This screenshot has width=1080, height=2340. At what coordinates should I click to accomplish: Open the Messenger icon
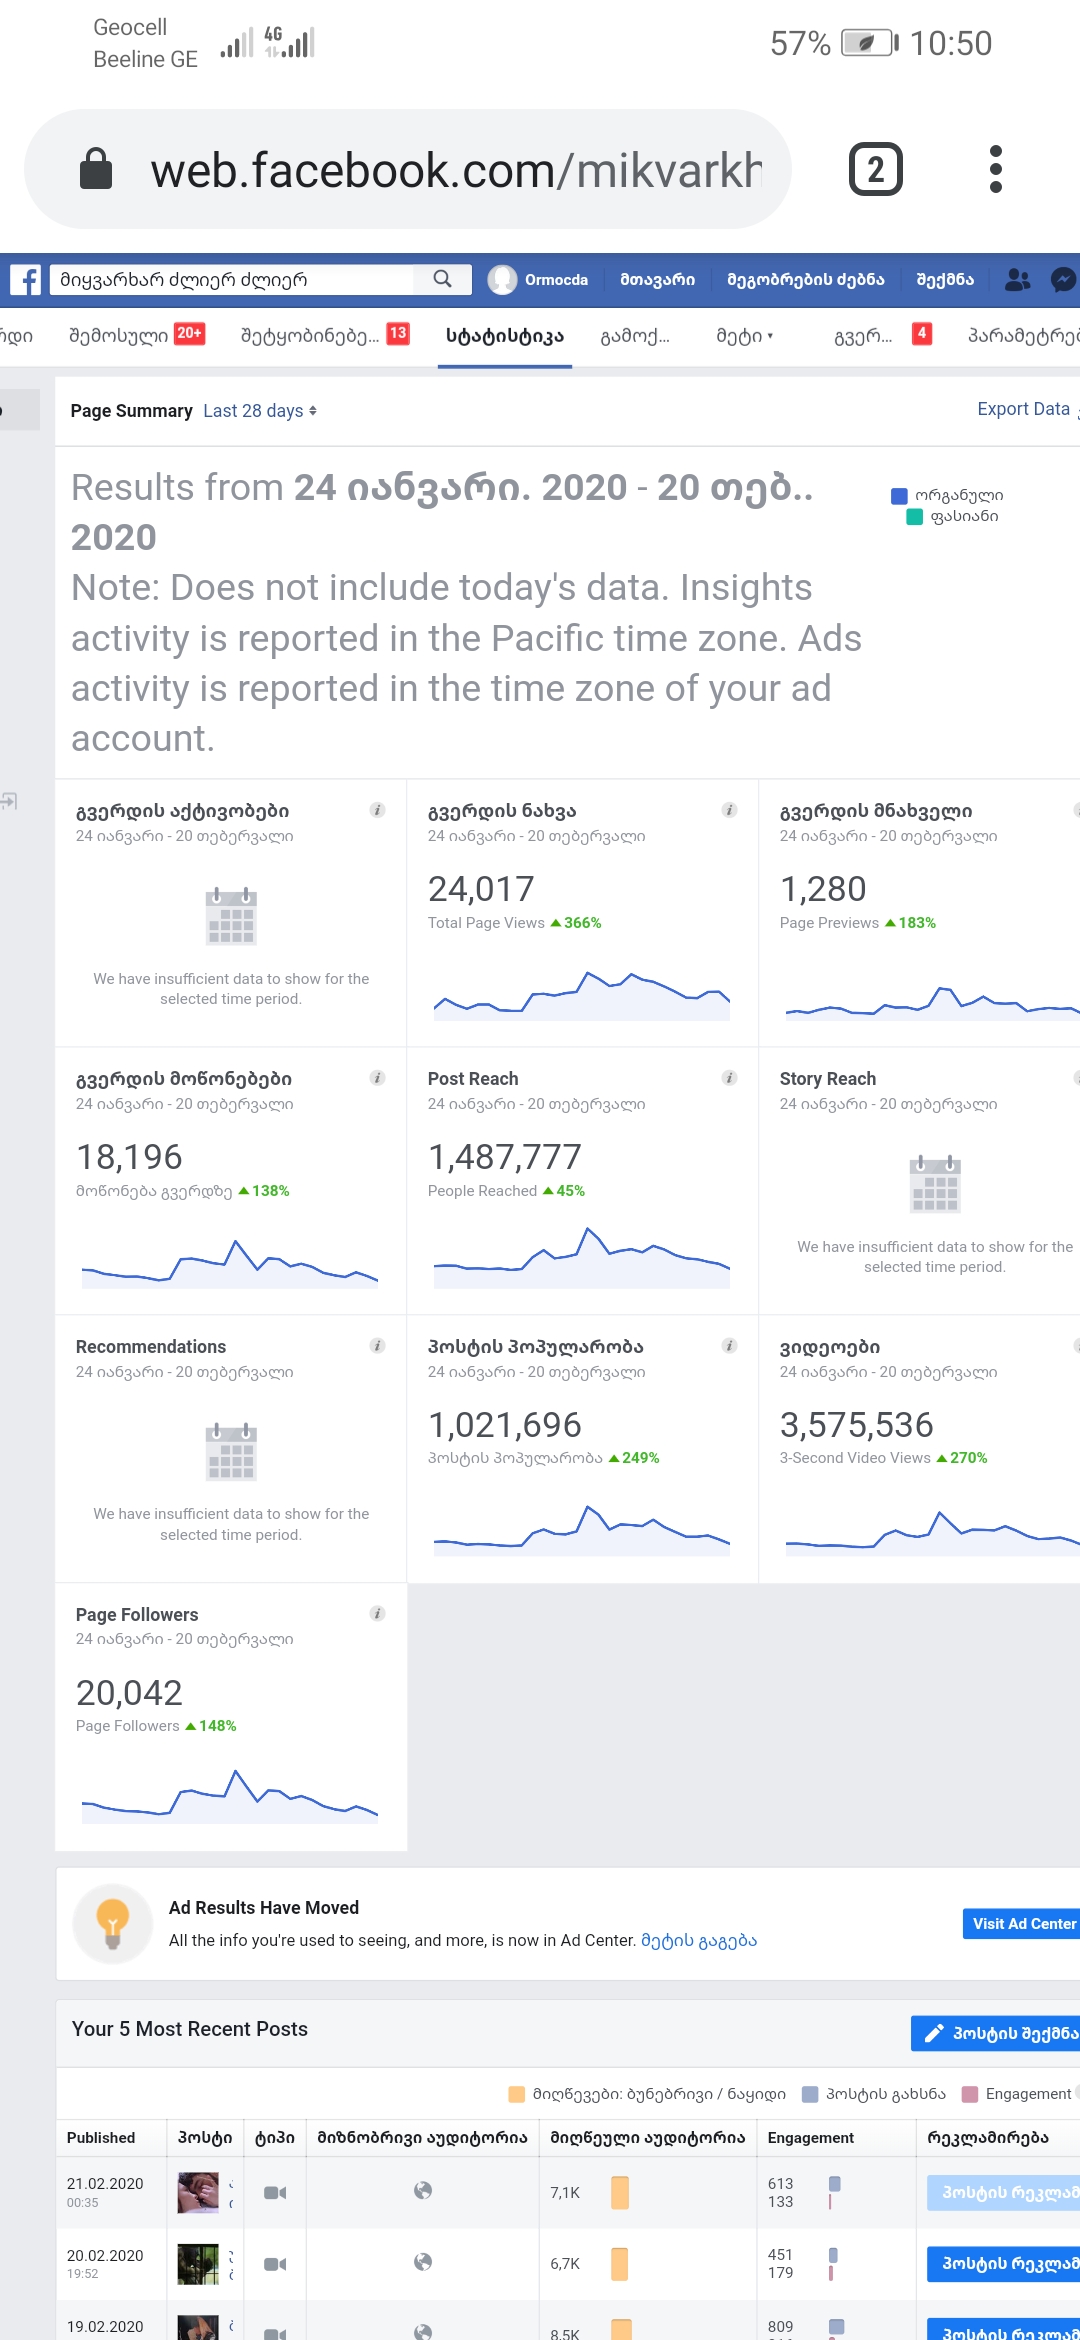click(x=1063, y=280)
